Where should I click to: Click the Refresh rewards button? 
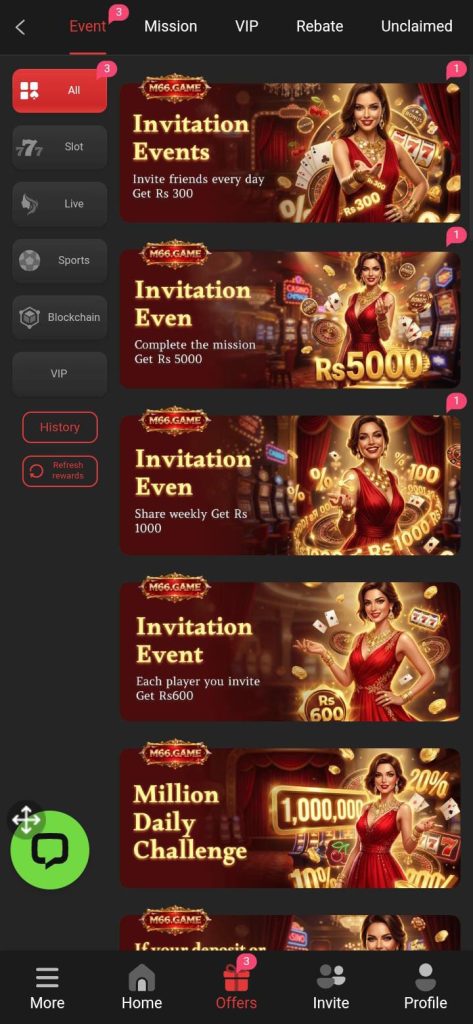coord(60,471)
